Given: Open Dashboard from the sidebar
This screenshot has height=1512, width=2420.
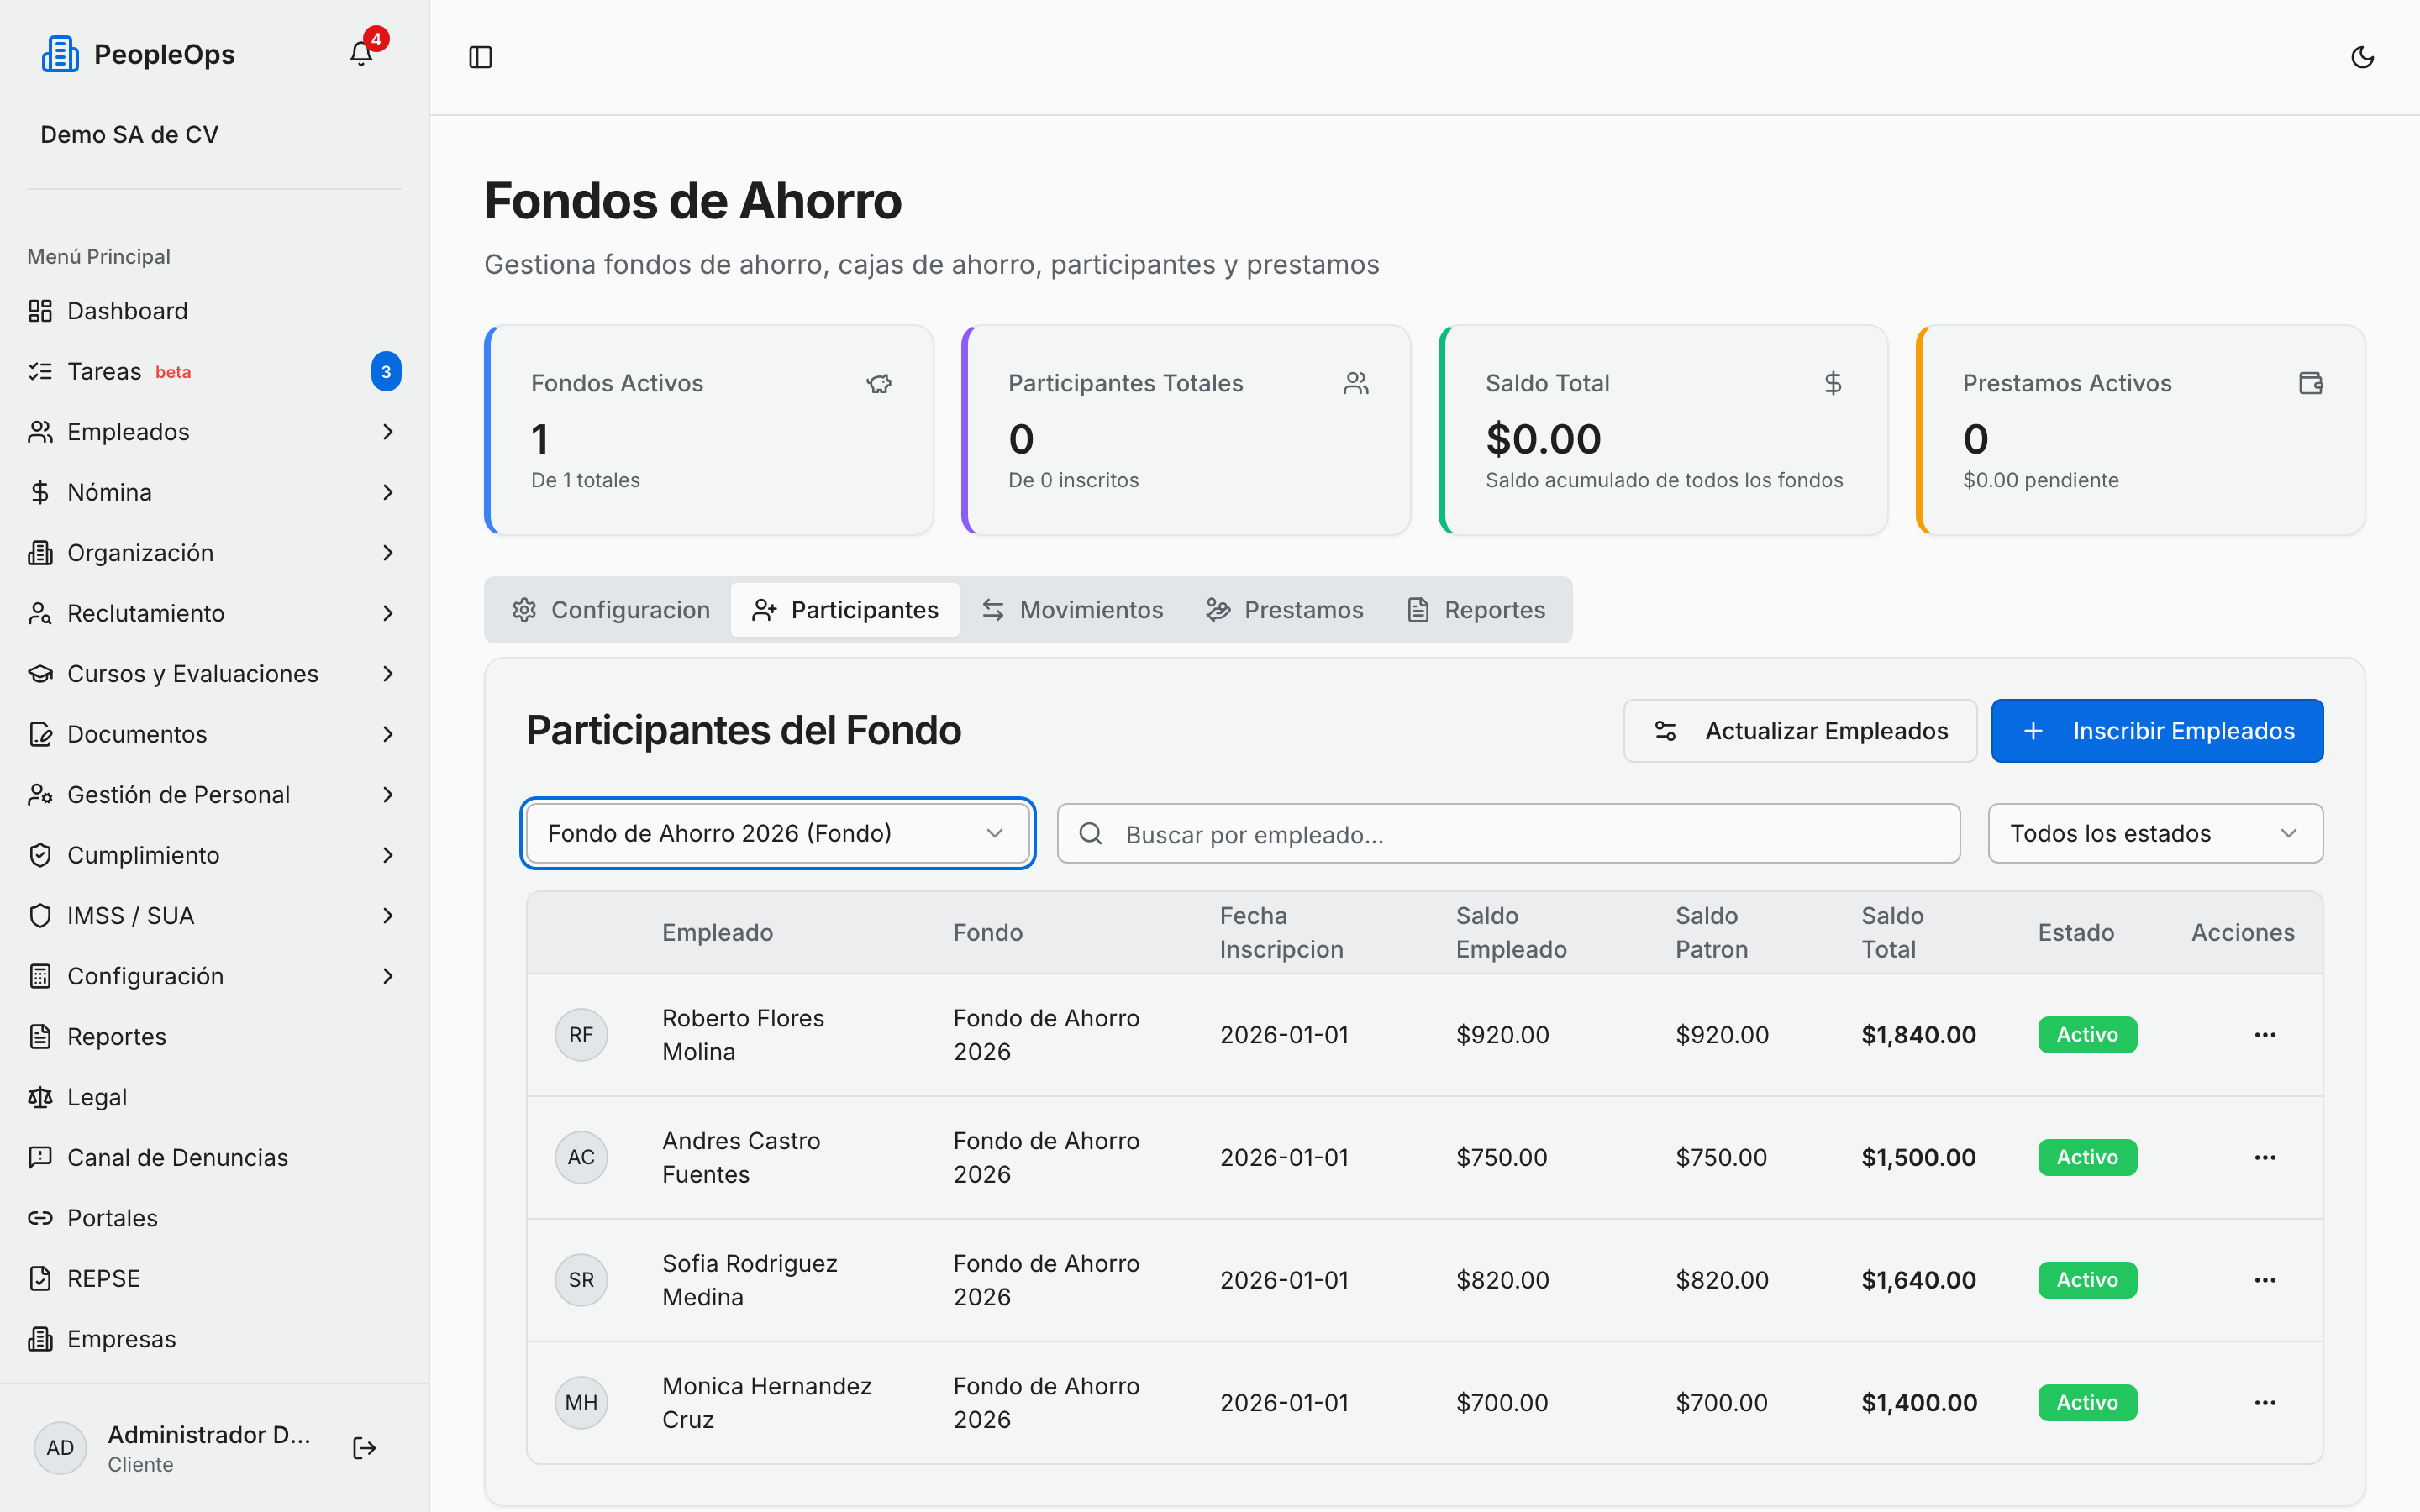Looking at the screenshot, I should coord(214,311).
